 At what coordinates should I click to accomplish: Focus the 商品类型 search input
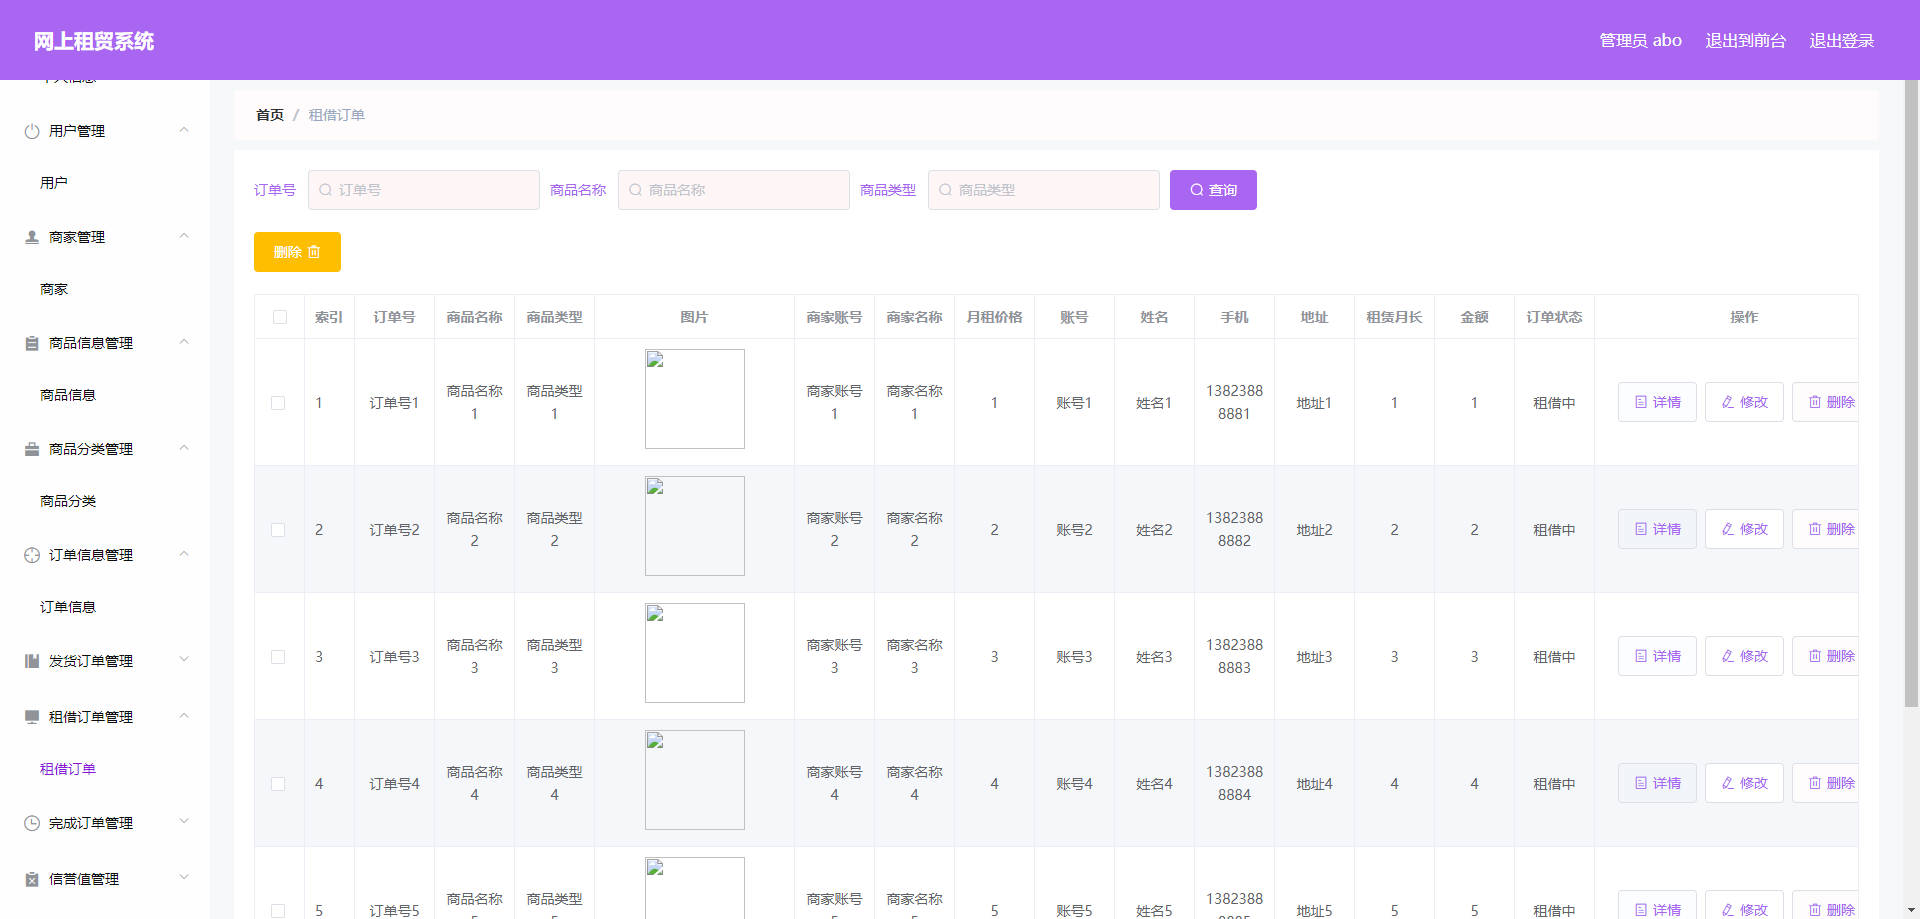click(1044, 190)
